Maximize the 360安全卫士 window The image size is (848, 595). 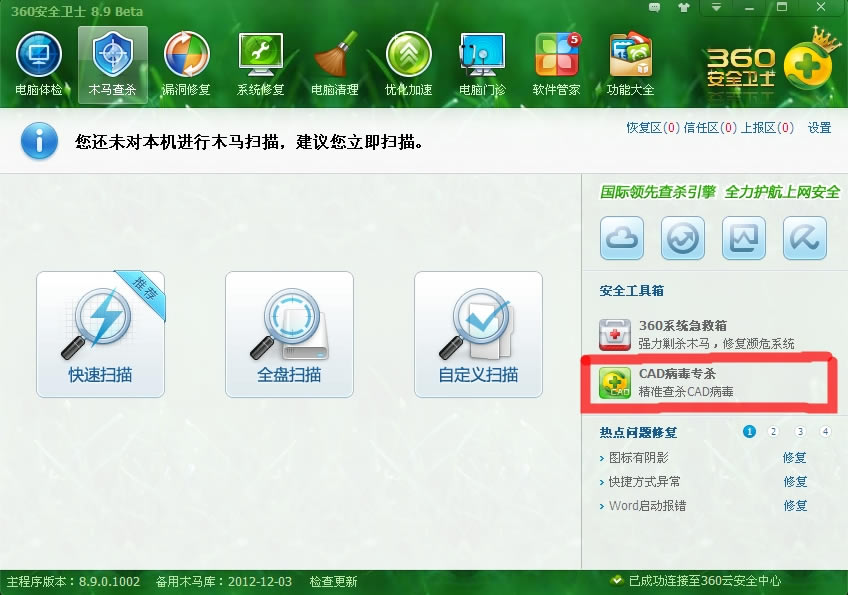tap(782, 8)
